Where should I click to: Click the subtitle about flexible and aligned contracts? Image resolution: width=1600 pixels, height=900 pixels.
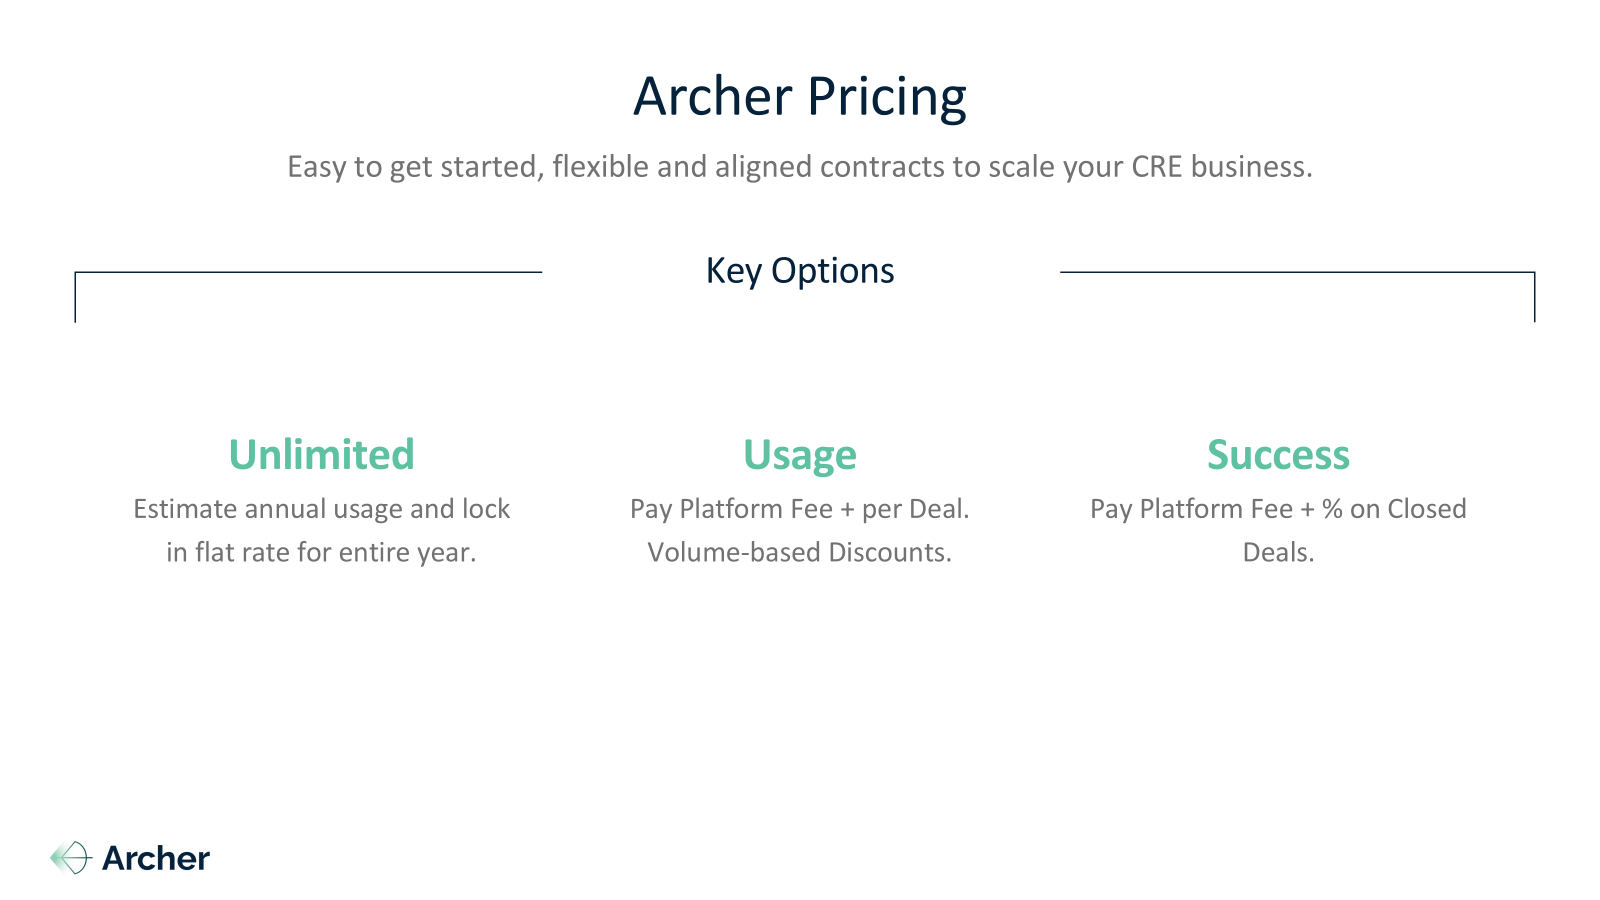click(x=800, y=166)
